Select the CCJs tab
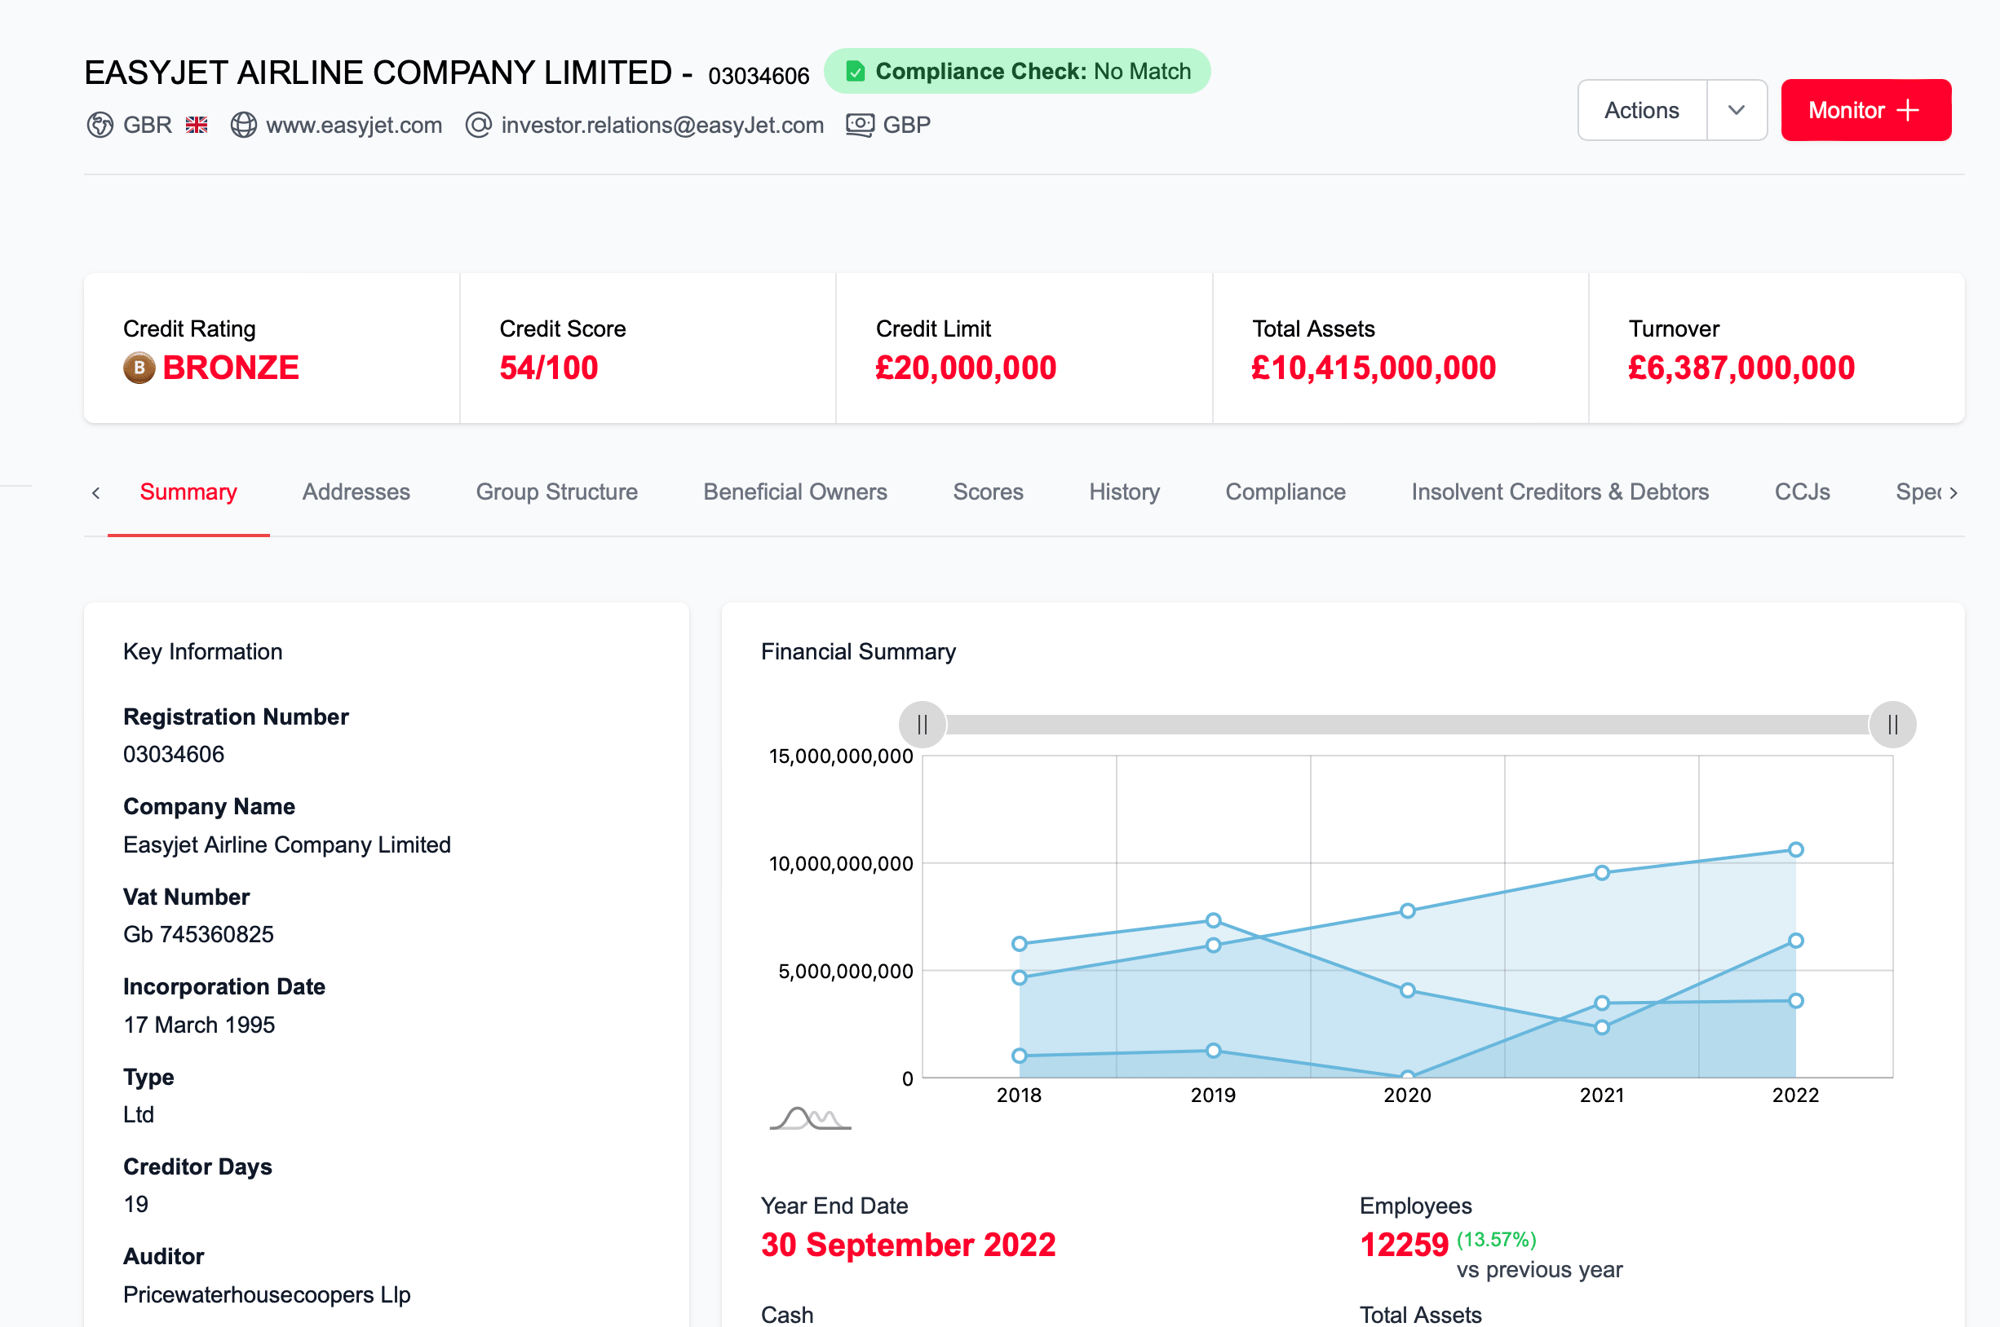2000x1327 pixels. (1802, 492)
